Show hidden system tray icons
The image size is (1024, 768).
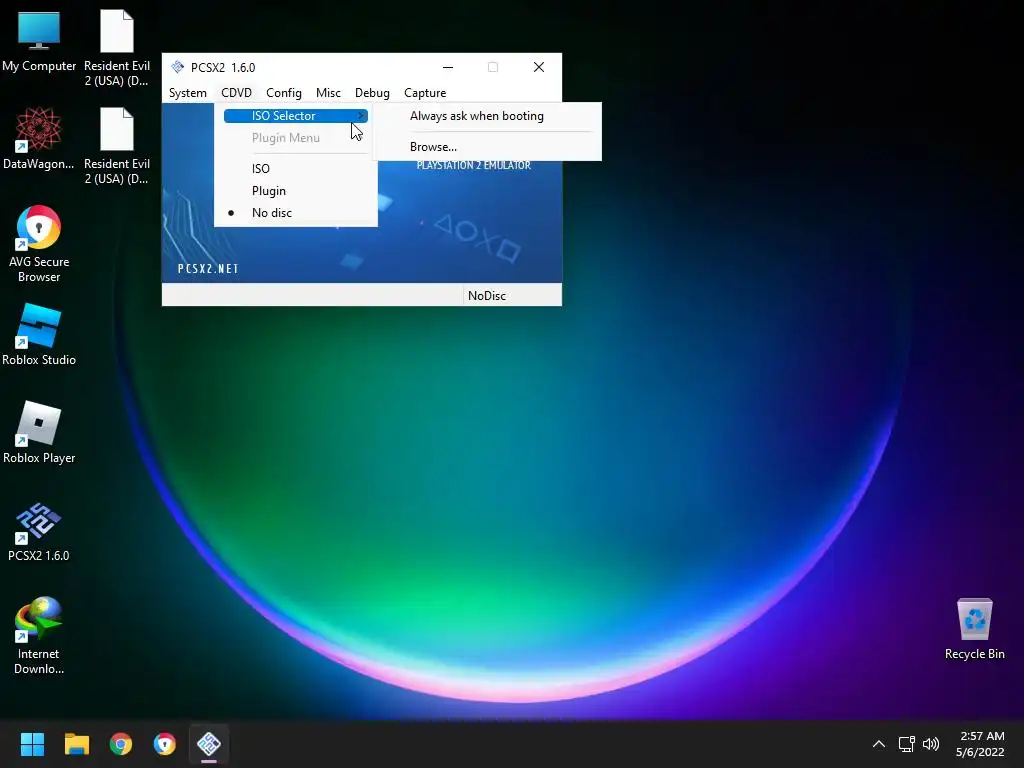879,744
